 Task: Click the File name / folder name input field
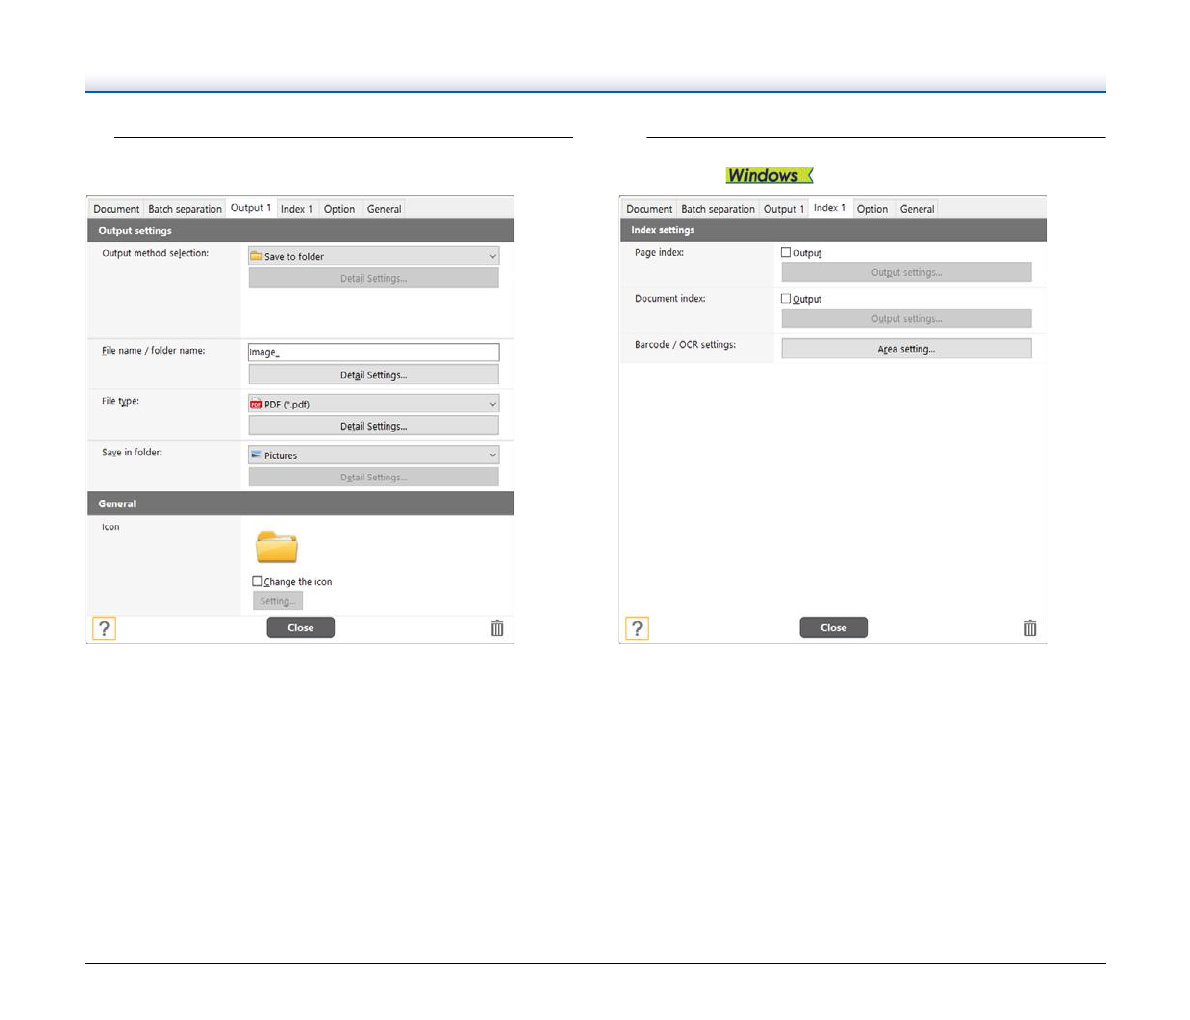click(x=373, y=352)
